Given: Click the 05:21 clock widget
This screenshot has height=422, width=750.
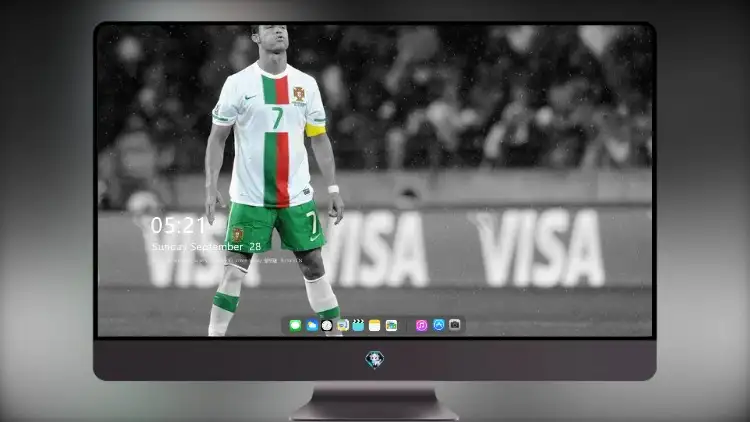Looking at the screenshot, I should coord(178,225).
